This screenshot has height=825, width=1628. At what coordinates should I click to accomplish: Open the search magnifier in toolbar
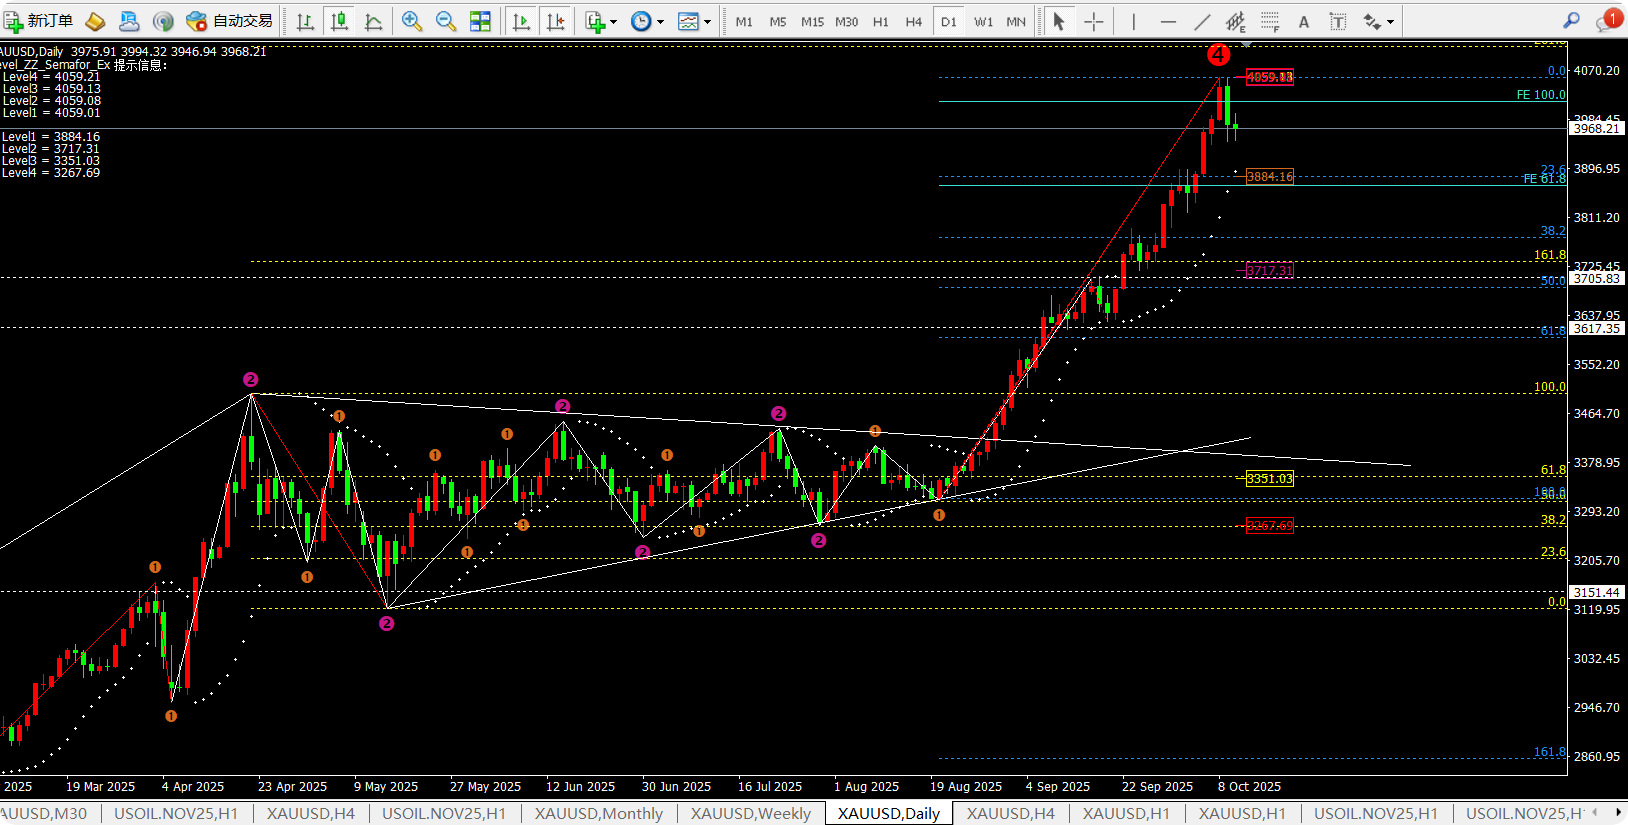[x=1571, y=21]
